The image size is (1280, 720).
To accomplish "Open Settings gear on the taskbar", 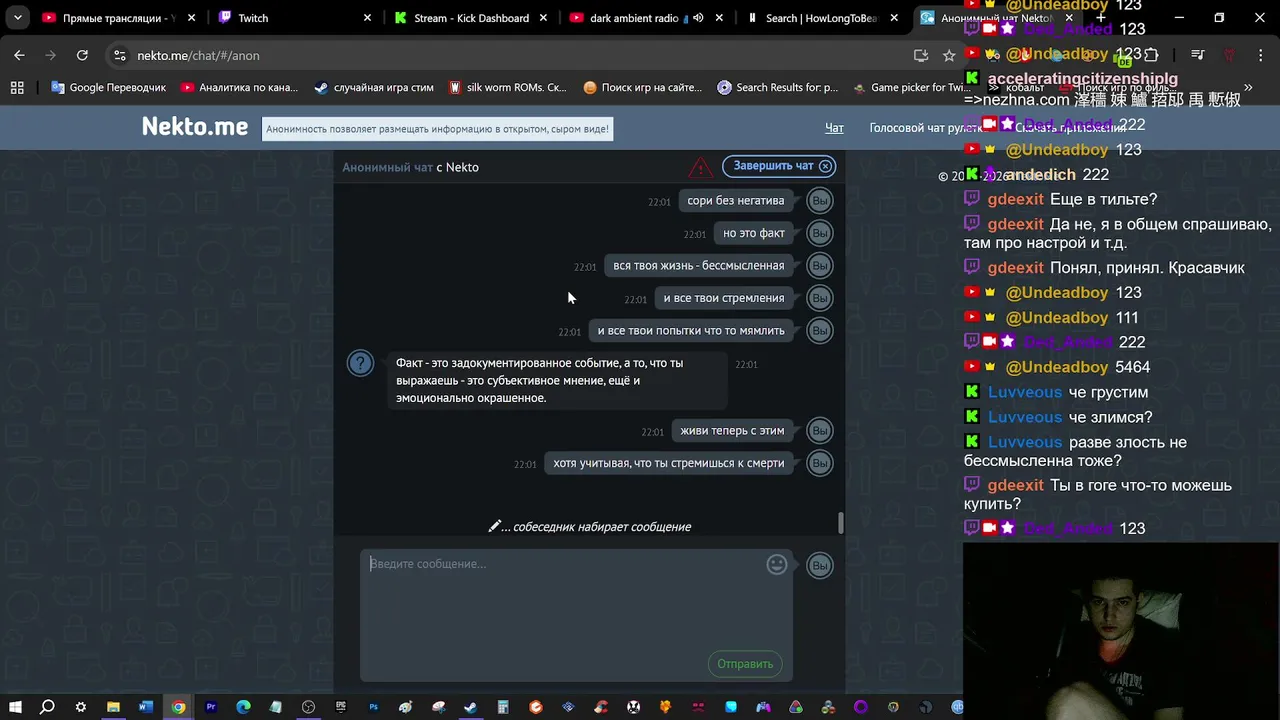I will [80, 707].
